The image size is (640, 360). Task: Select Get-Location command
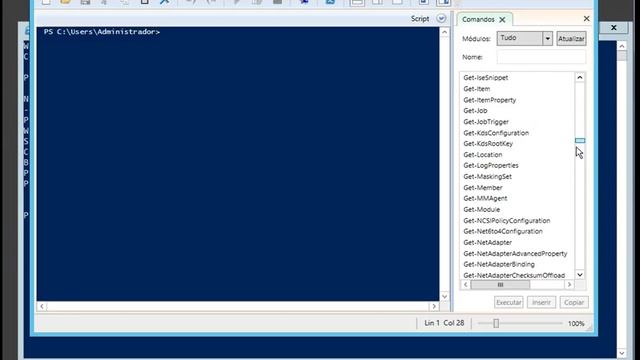point(483,155)
